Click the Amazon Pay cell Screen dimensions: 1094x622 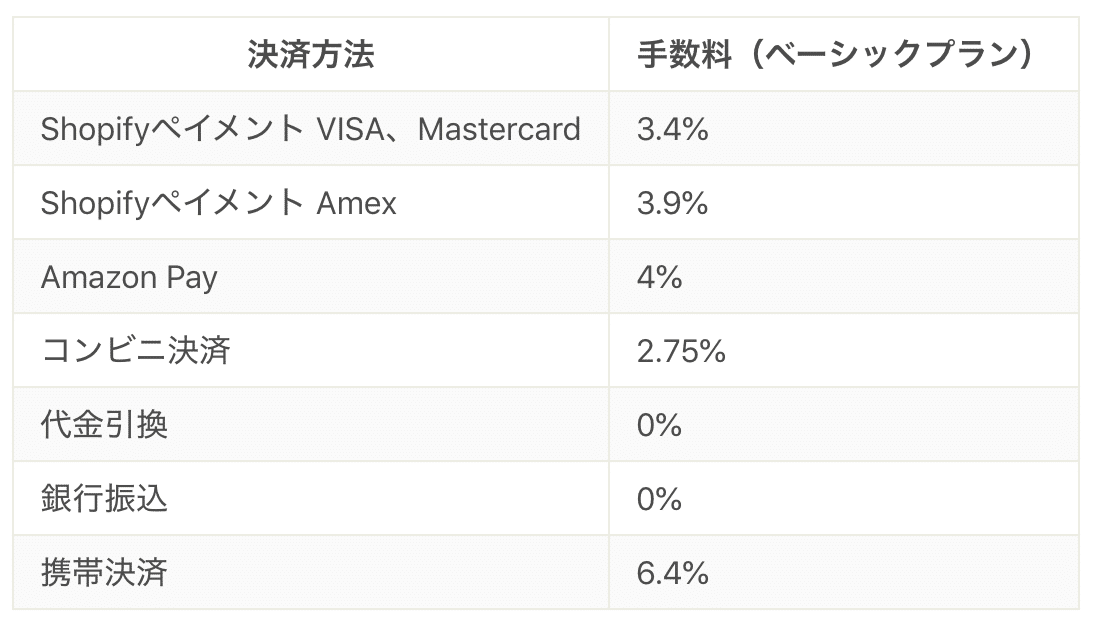129,277
